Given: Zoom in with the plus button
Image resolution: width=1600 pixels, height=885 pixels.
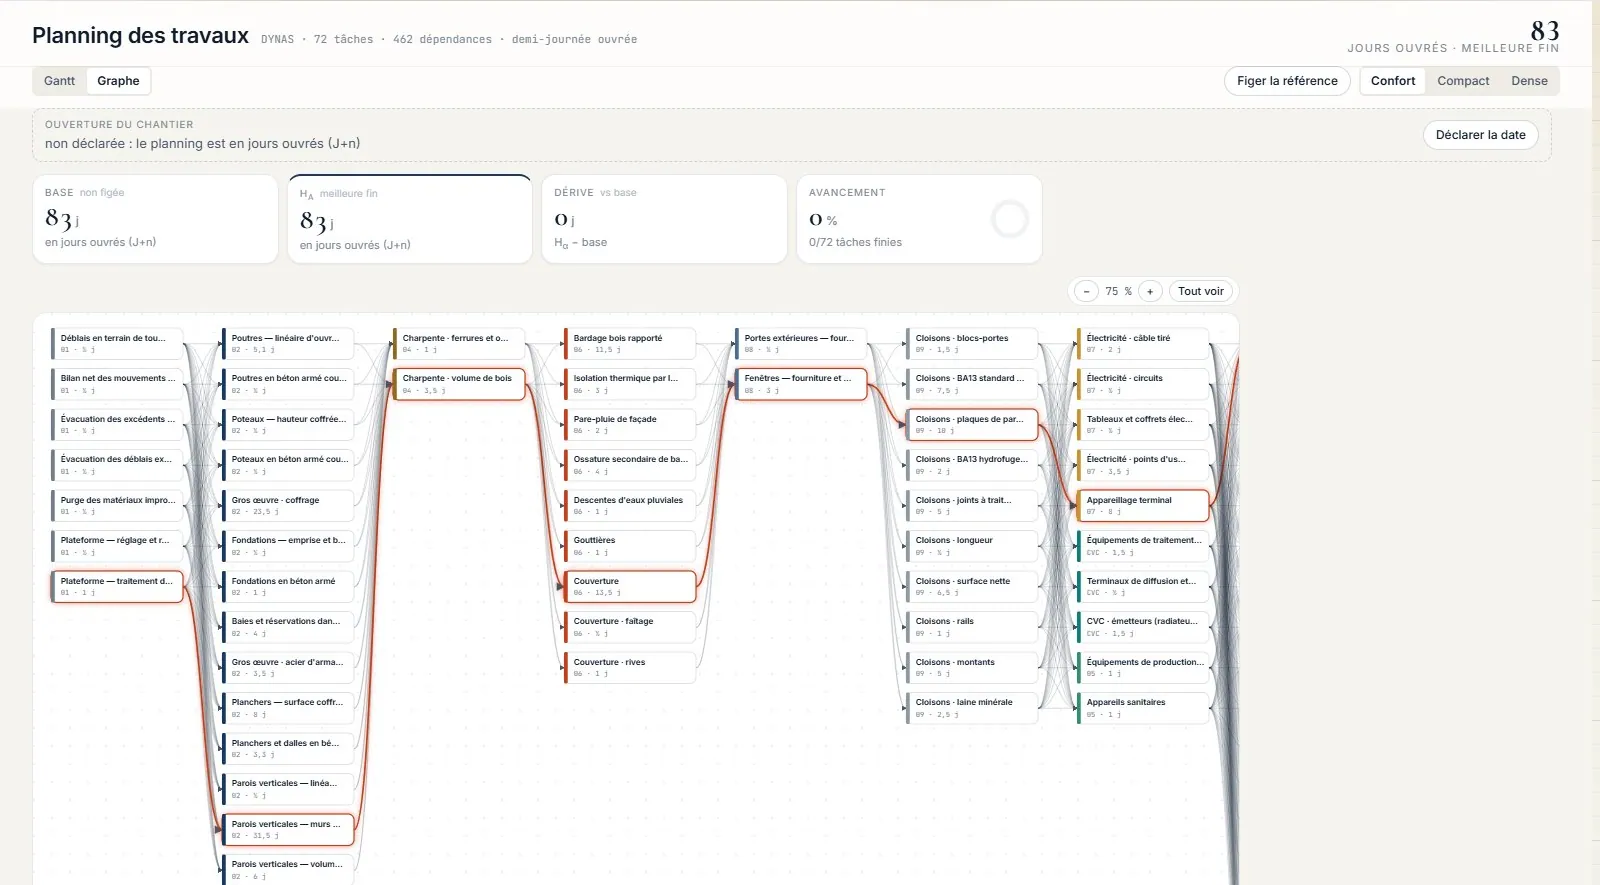Looking at the screenshot, I should (1150, 291).
